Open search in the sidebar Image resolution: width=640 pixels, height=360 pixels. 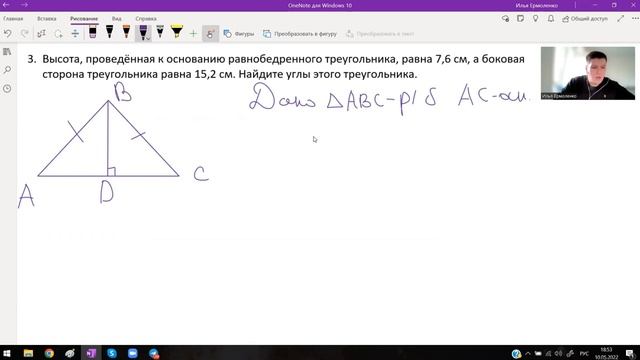click(x=7, y=70)
